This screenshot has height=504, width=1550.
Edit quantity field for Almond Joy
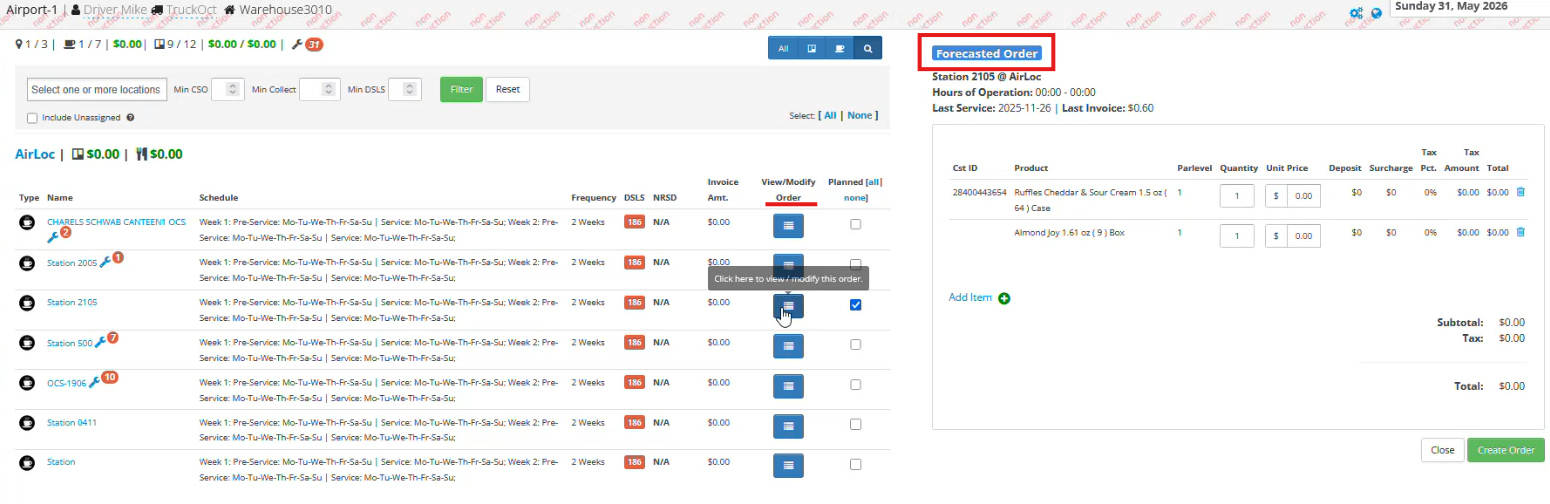click(x=1237, y=236)
